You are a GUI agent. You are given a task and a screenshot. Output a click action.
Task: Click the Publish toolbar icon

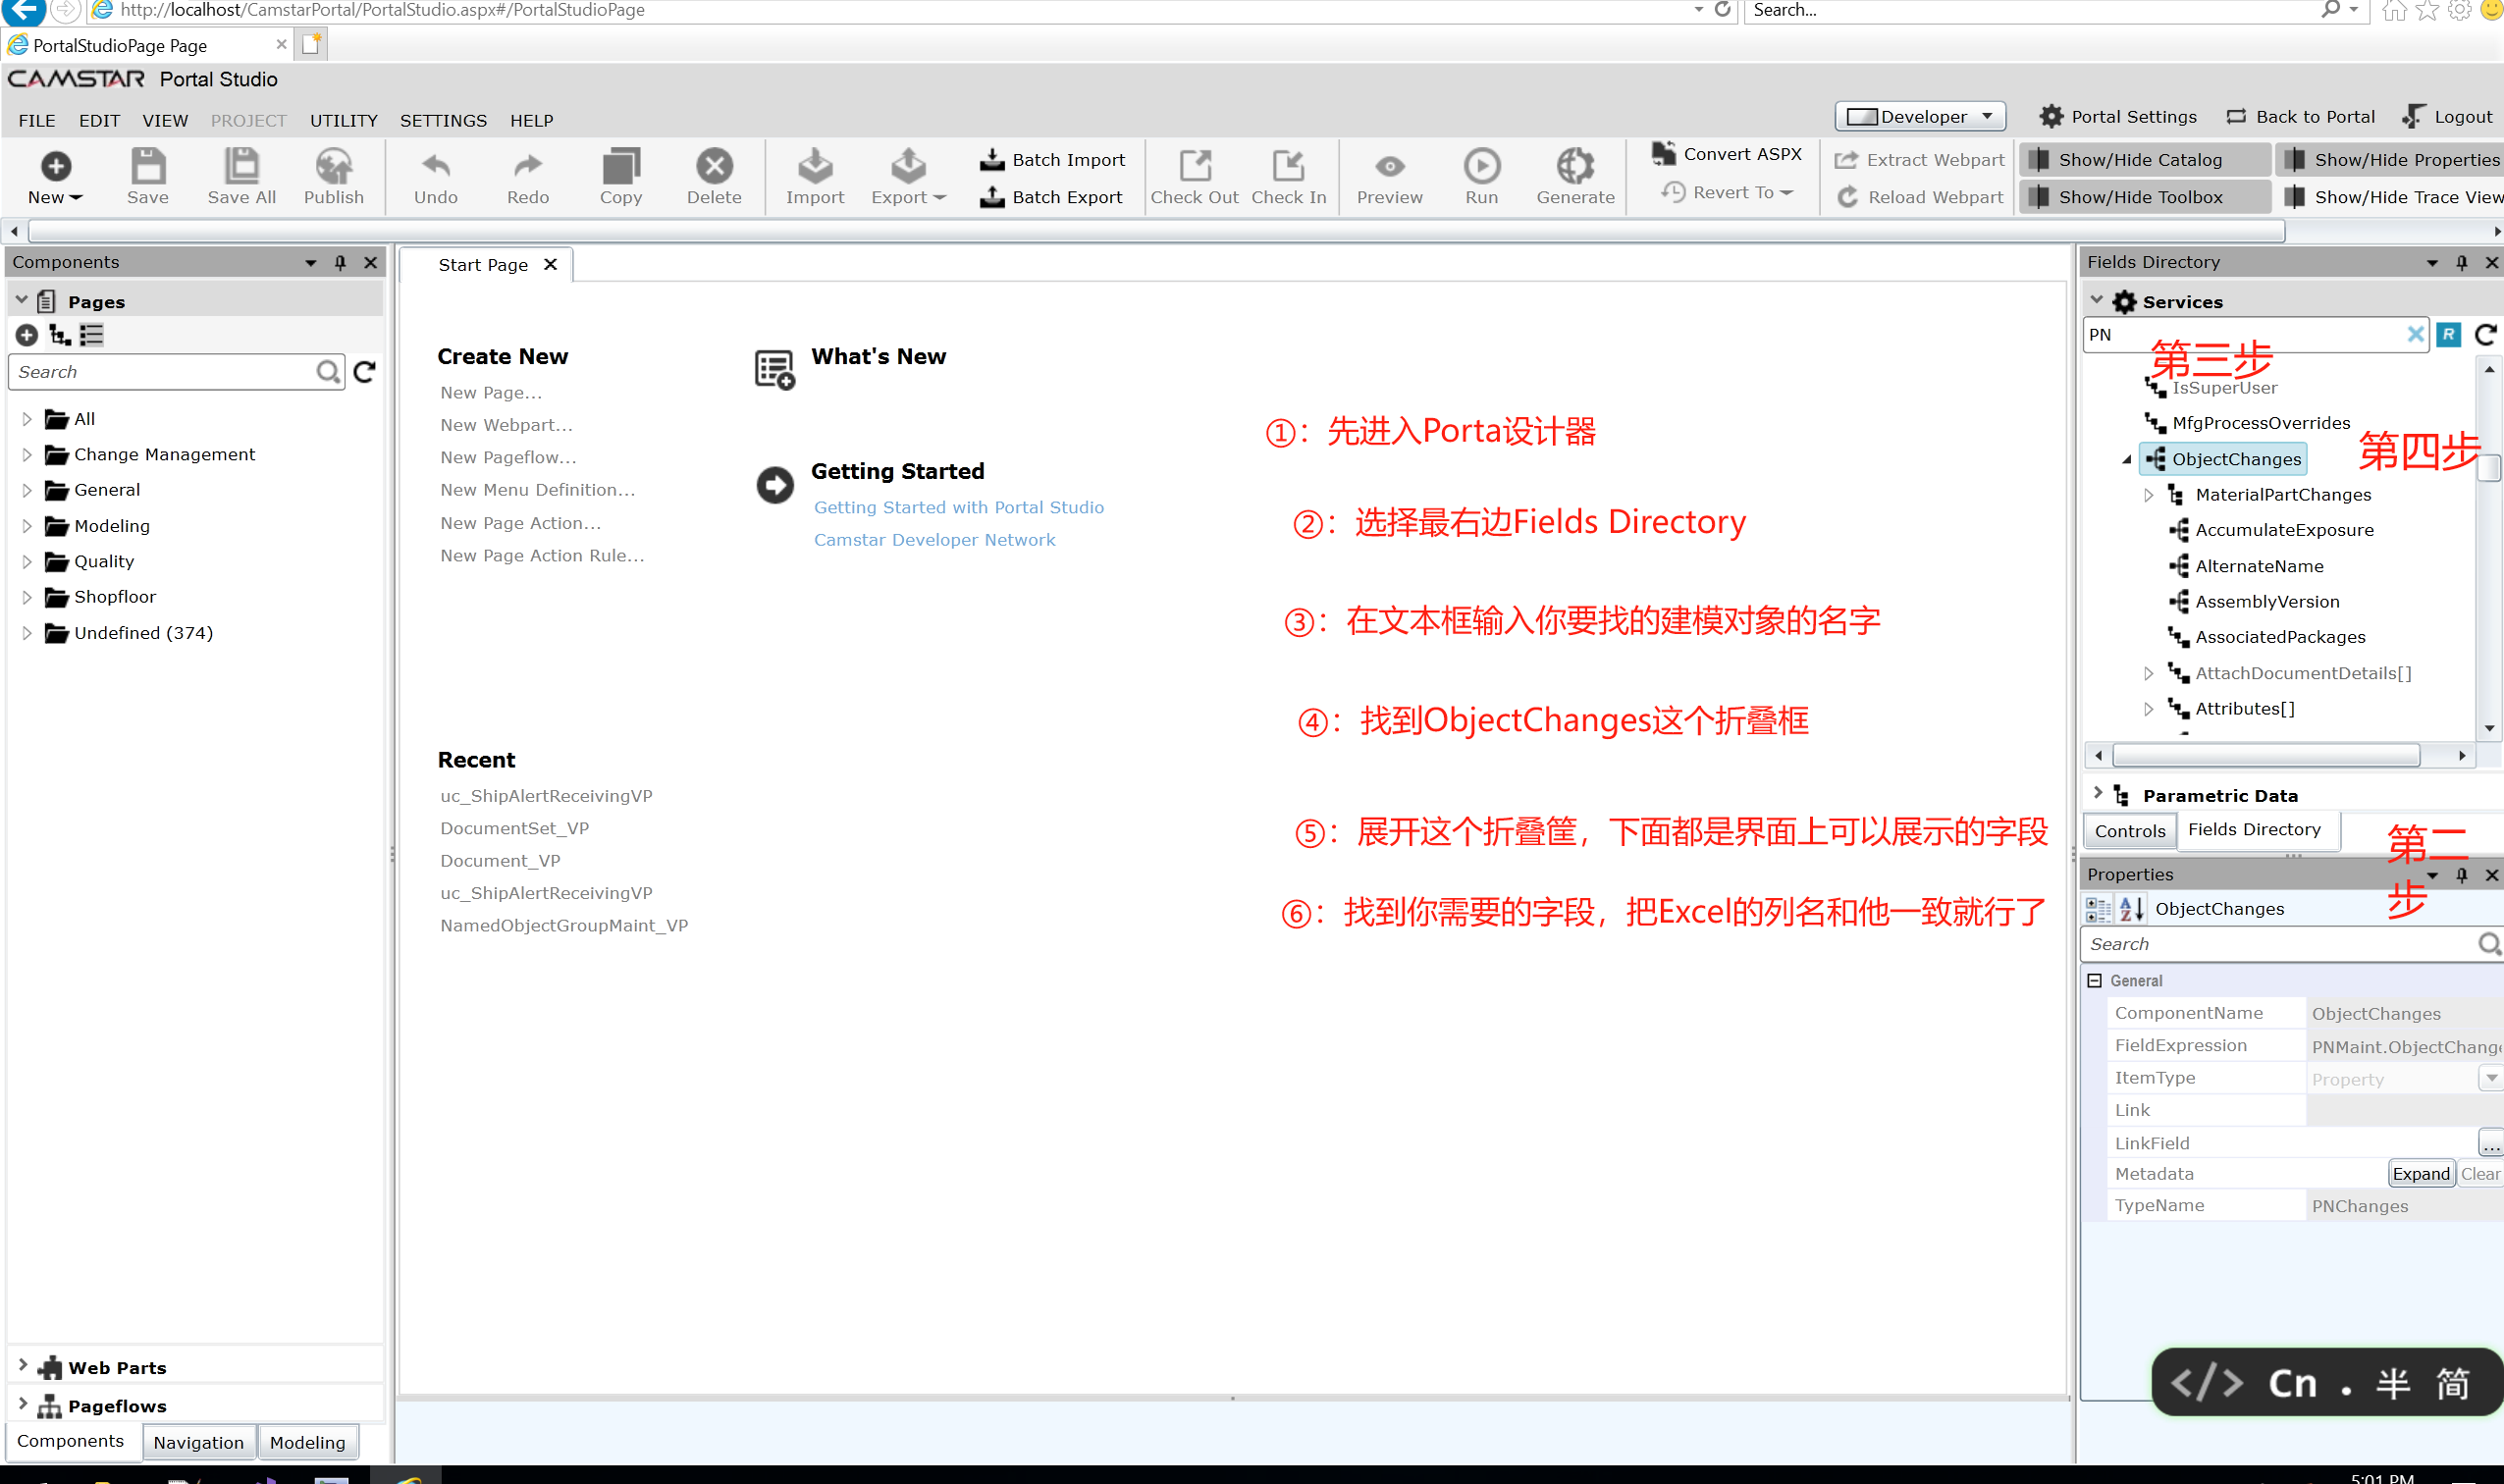[x=333, y=167]
